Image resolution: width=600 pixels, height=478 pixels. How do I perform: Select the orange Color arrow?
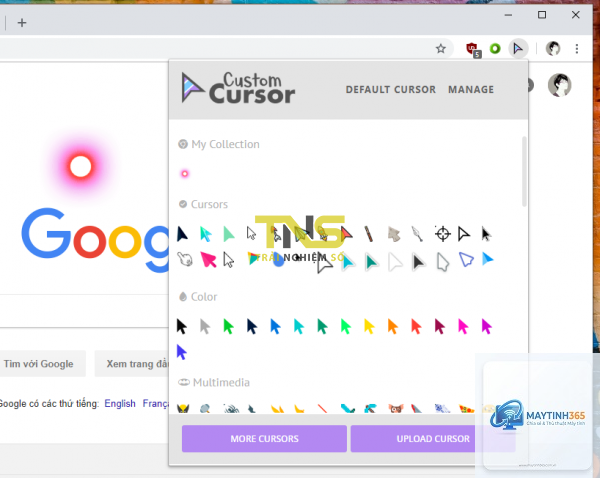tap(393, 326)
